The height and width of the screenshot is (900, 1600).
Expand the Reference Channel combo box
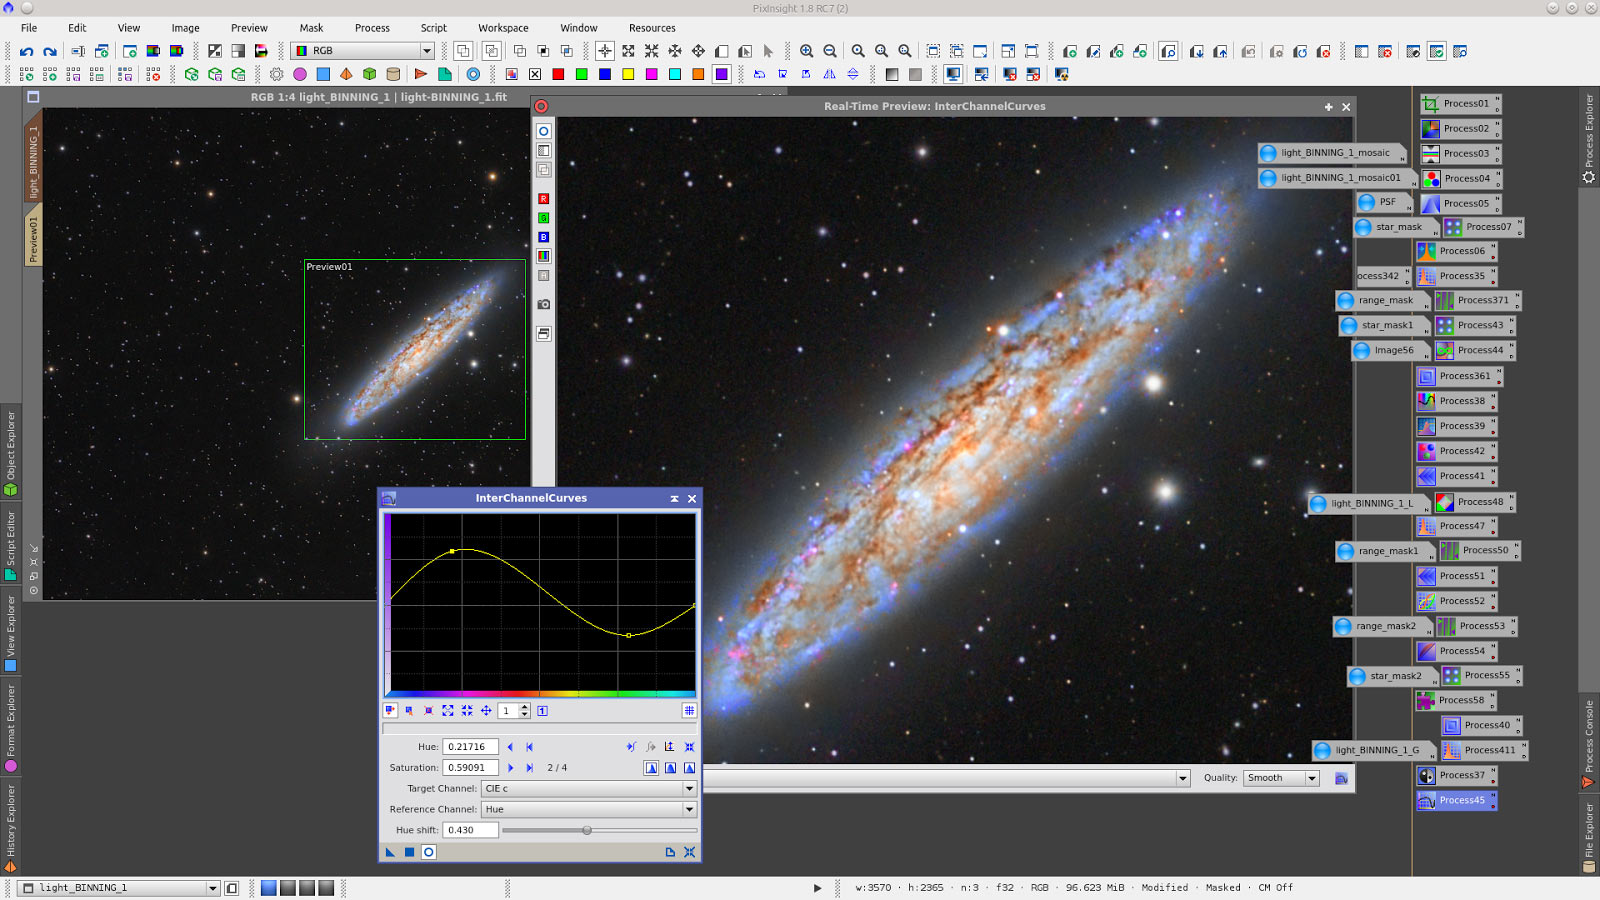[588, 809]
